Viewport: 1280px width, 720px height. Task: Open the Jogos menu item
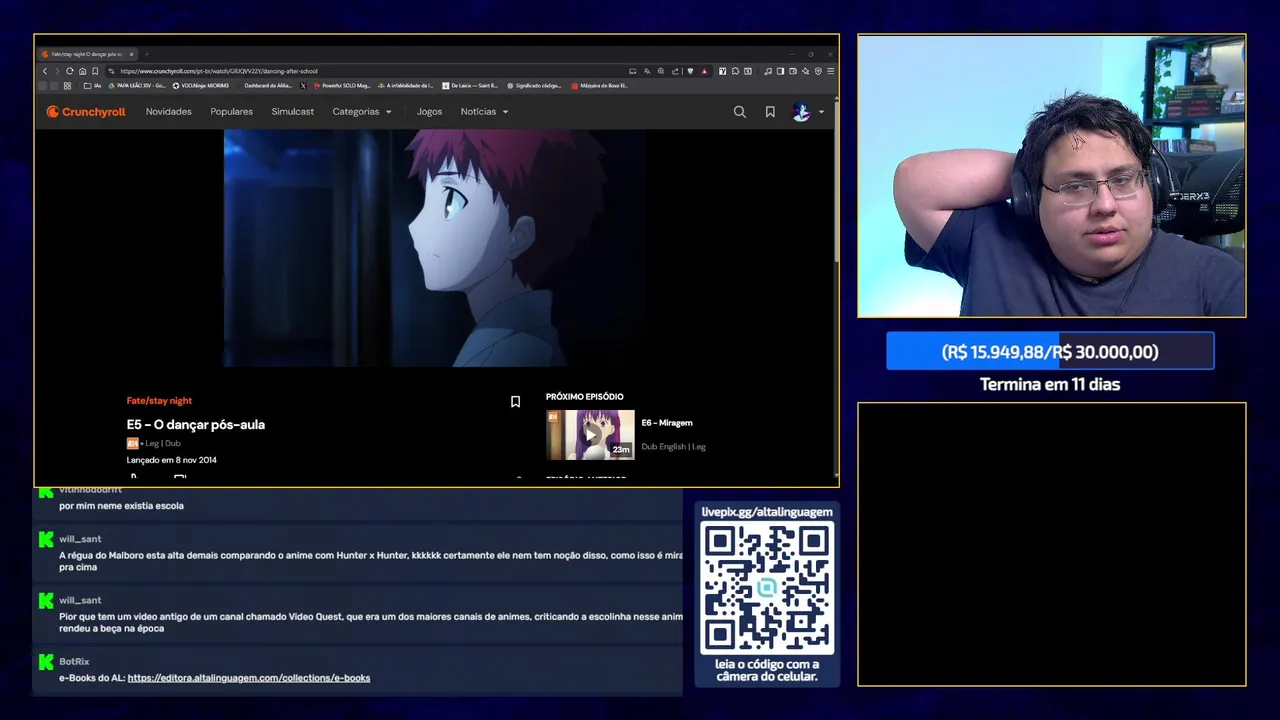click(x=430, y=112)
